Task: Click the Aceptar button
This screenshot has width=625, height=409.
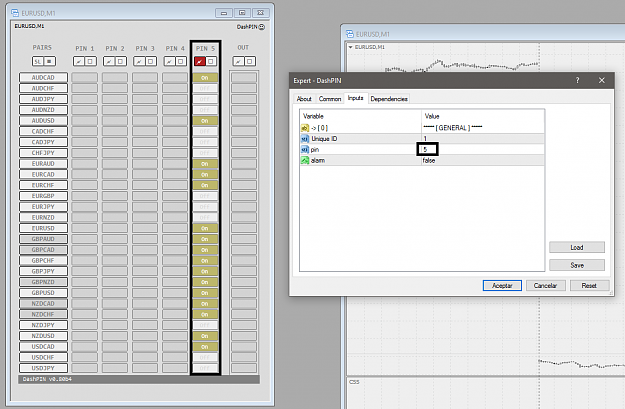Action: coord(502,285)
